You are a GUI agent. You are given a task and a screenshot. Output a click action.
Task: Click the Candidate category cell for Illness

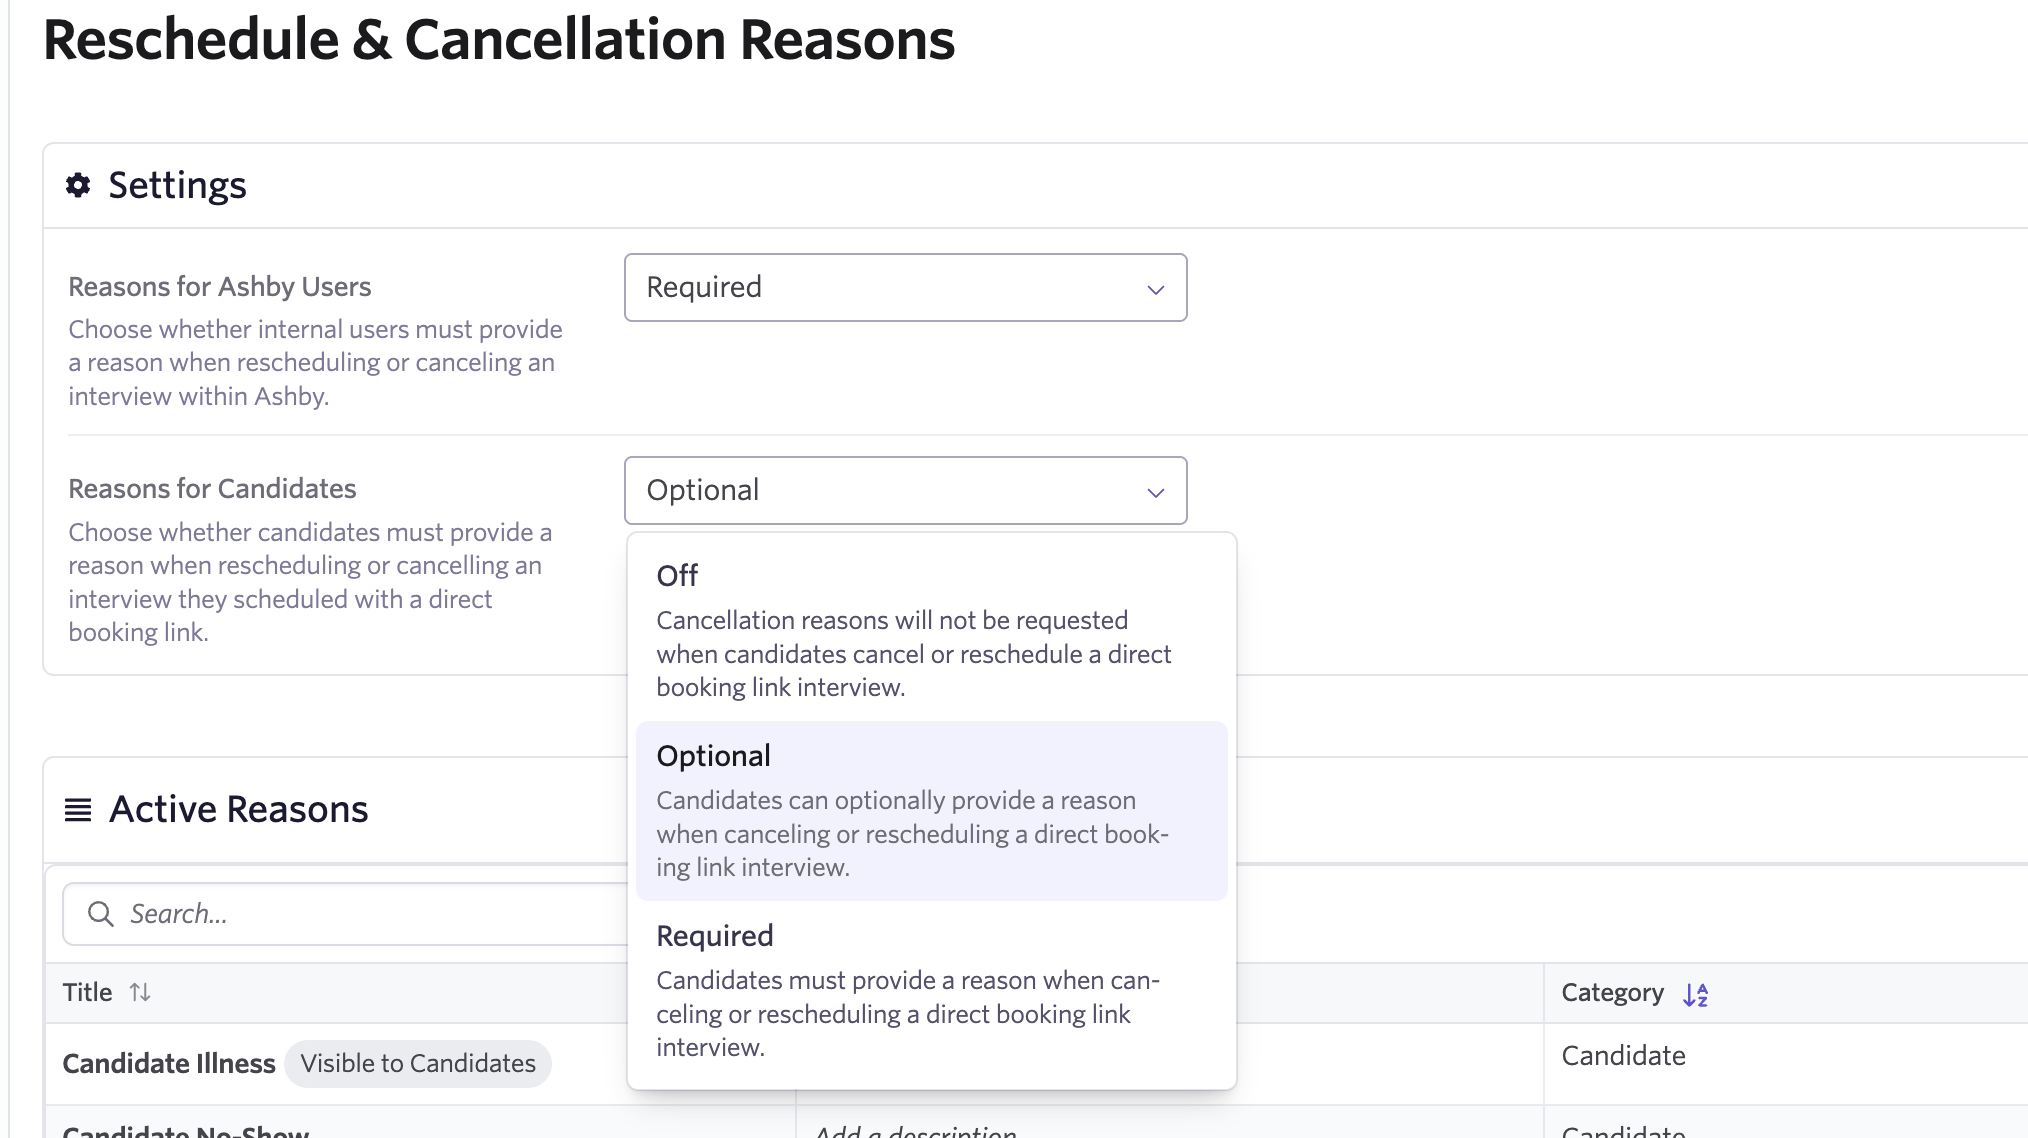[x=1623, y=1055]
